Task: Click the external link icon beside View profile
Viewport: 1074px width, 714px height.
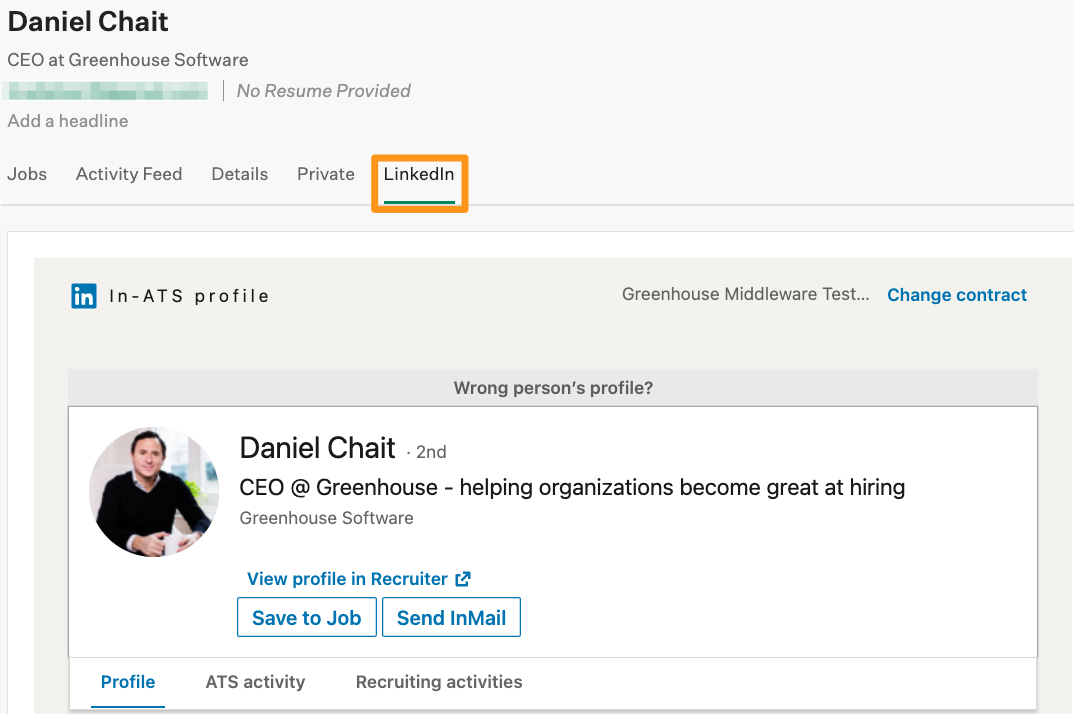Action: click(463, 579)
